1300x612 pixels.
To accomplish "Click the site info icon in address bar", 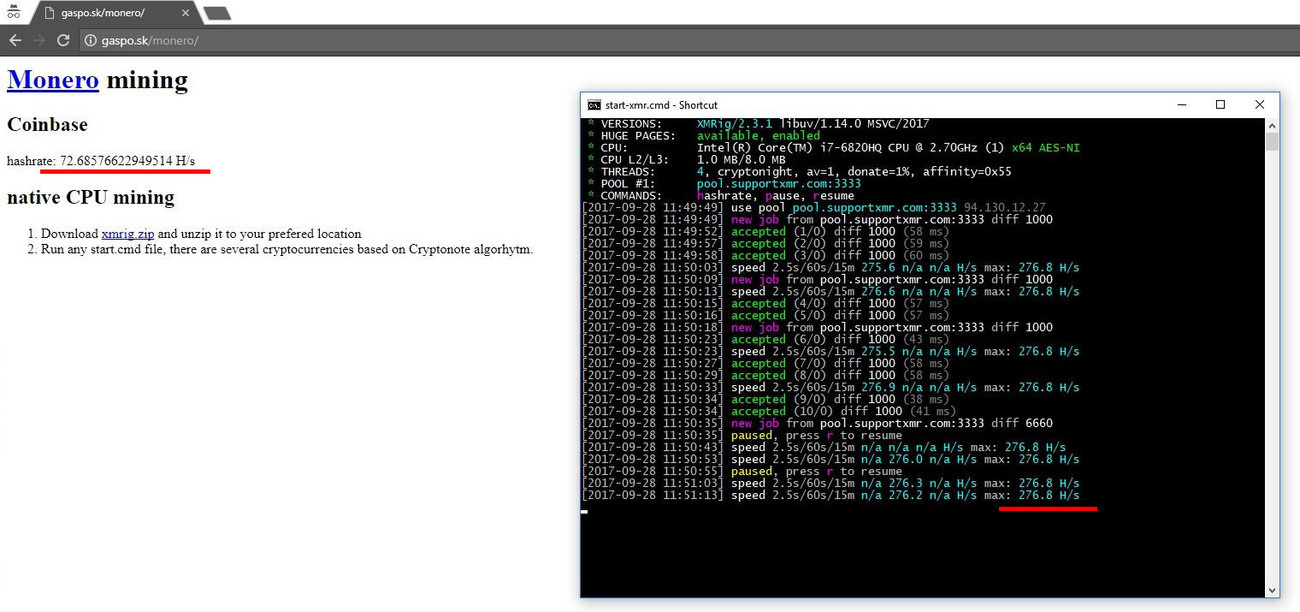I will pyautogui.click(x=90, y=41).
